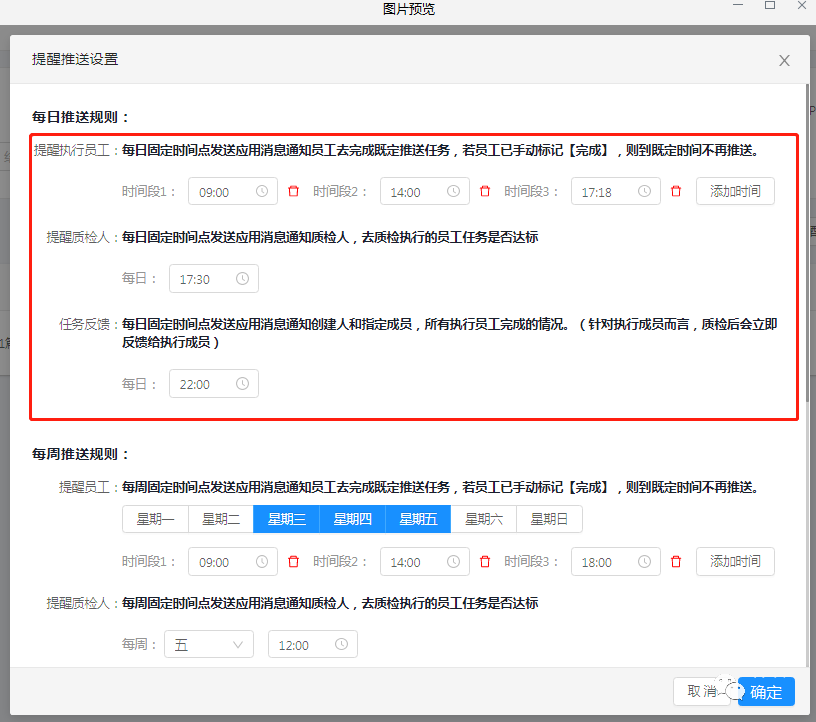
Task: Edit daily 时间段3 17:18 time field
Action: pos(616,191)
